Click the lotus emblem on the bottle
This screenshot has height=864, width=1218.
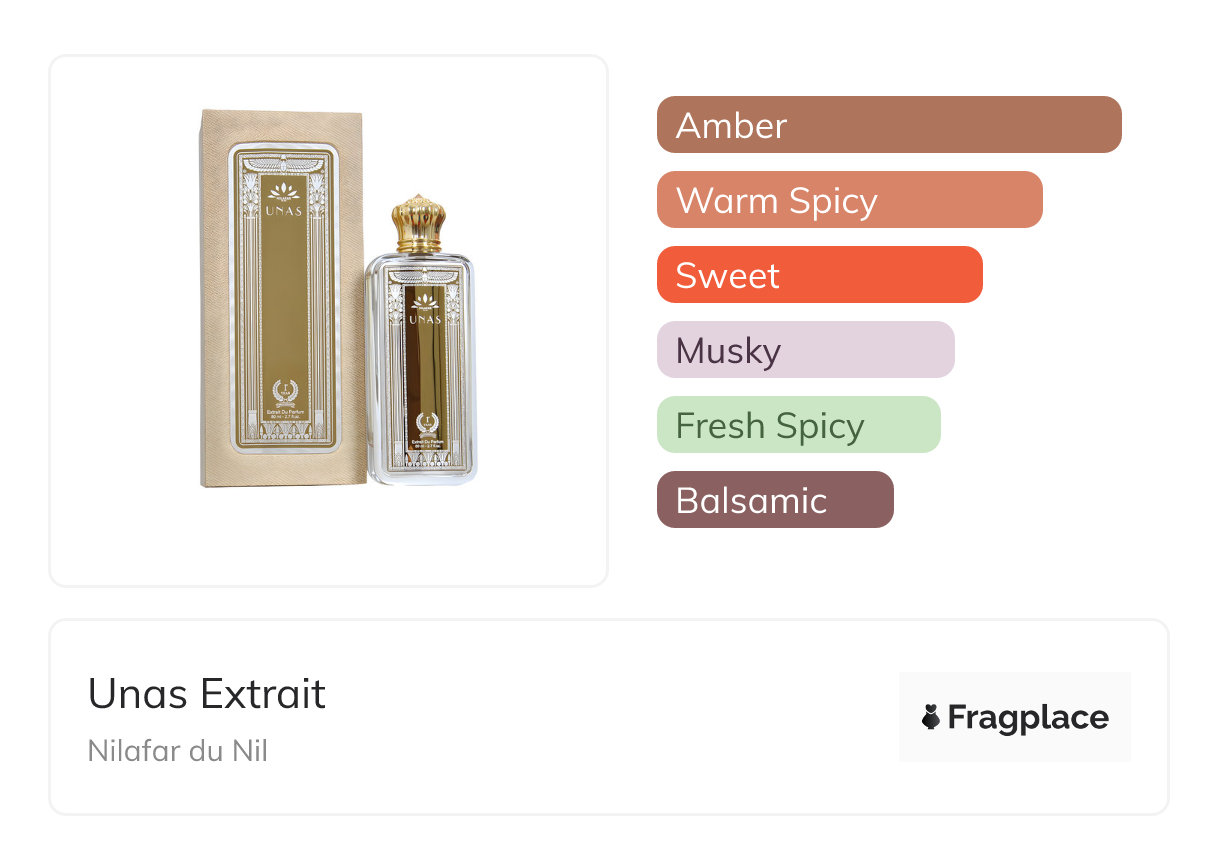click(424, 301)
